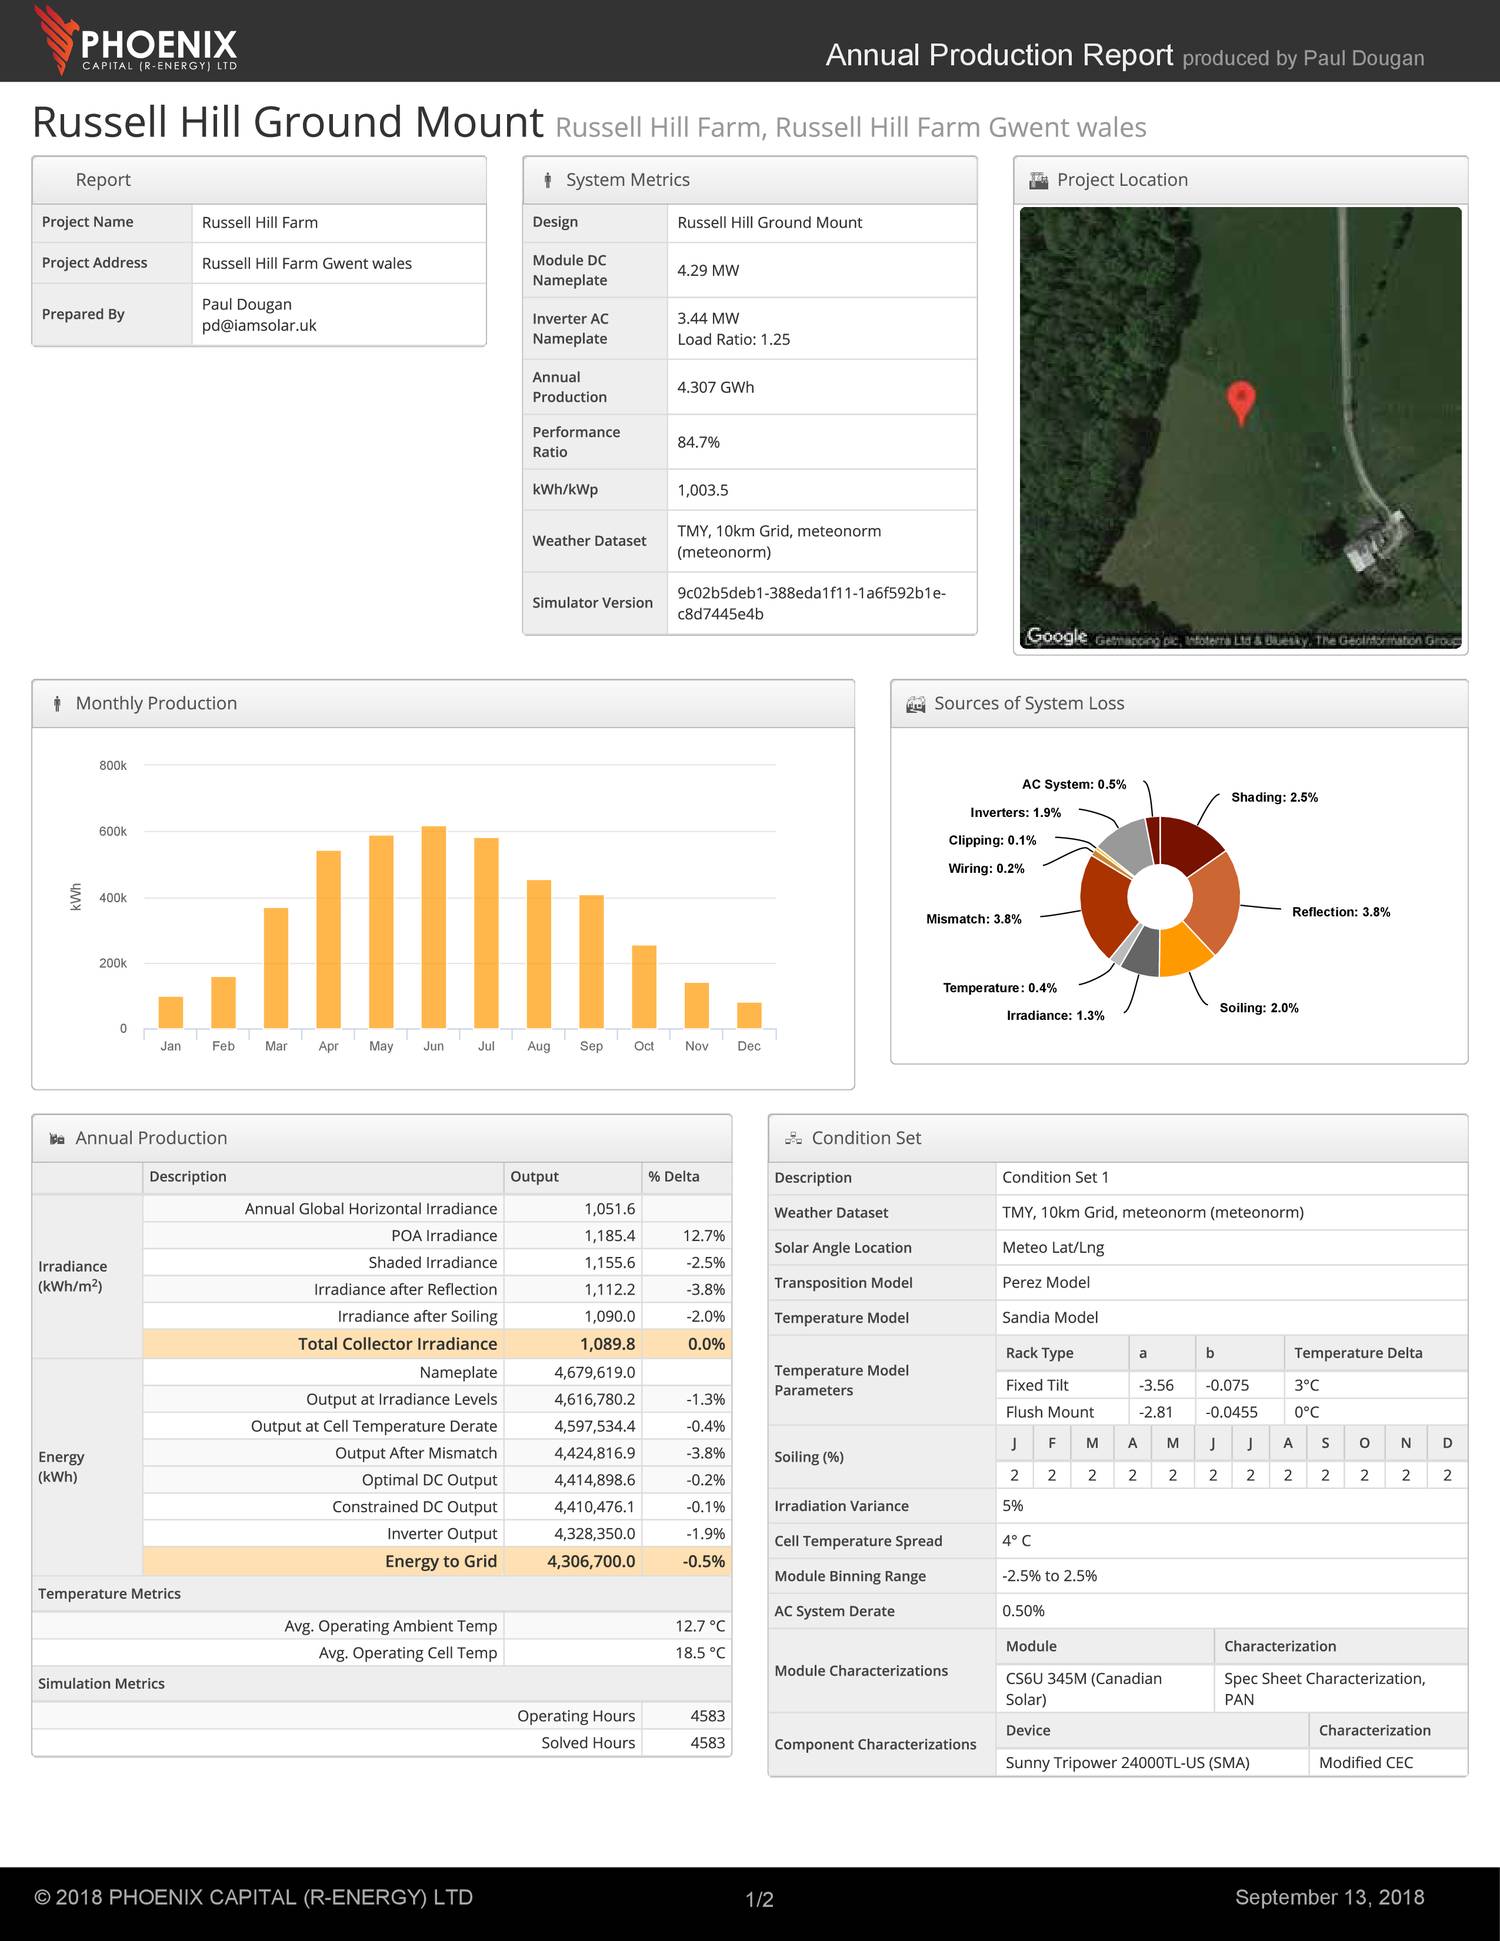1500x1941 pixels.
Task: Click the December bar in the chart
Action: [x=749, y=1015]
